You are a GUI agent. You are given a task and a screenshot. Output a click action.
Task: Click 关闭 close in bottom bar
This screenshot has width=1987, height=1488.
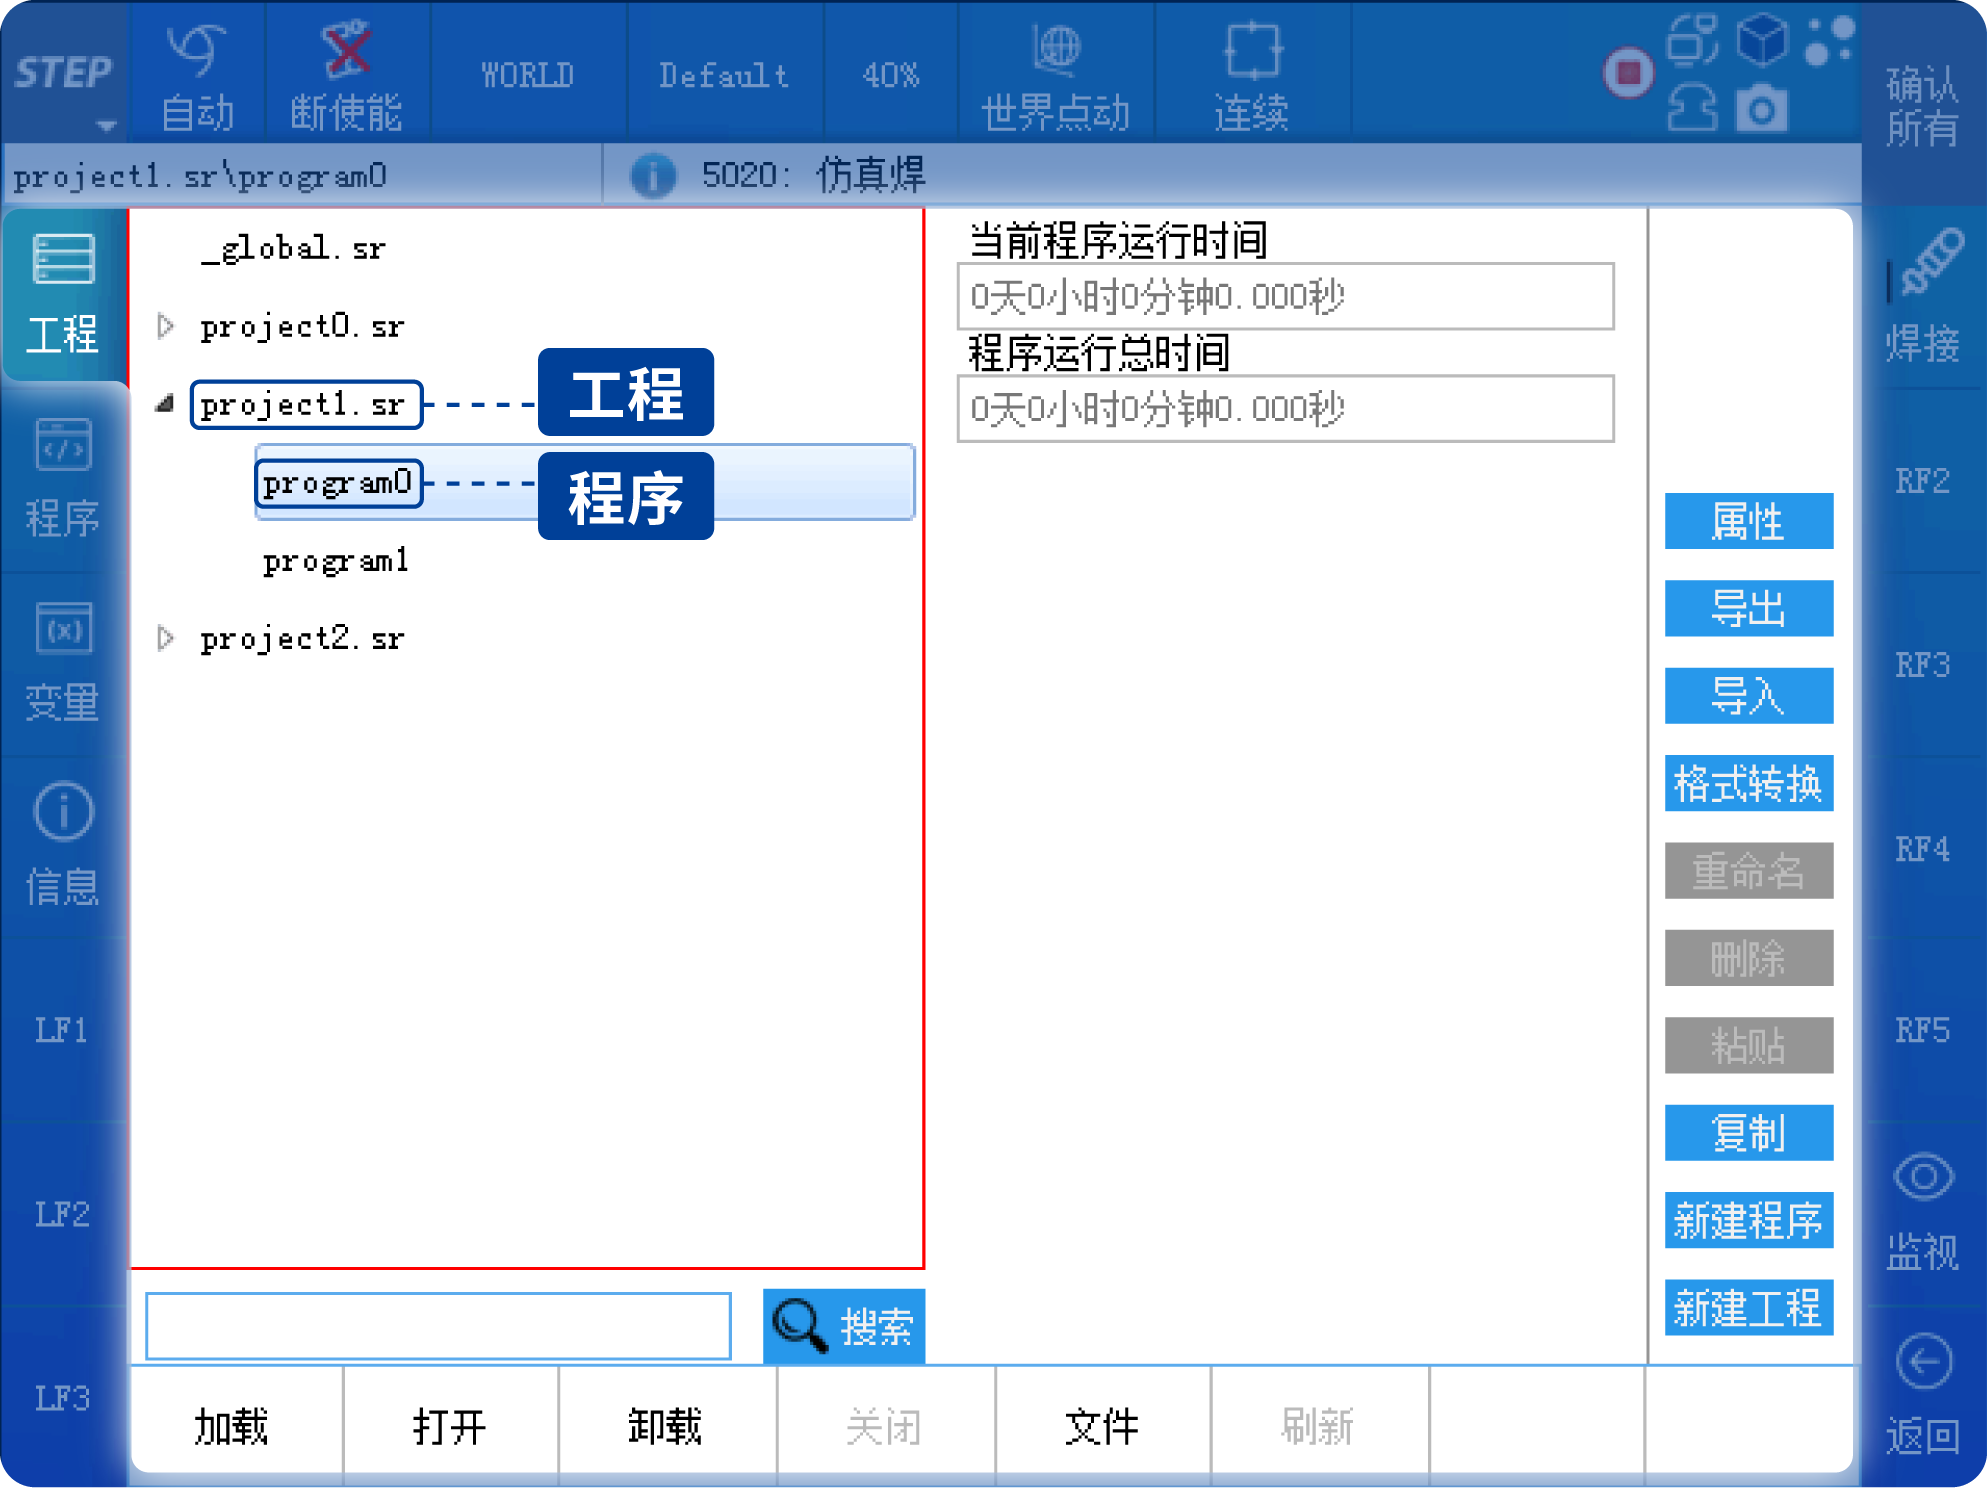pyautogui.click(x=885, y=1424)
